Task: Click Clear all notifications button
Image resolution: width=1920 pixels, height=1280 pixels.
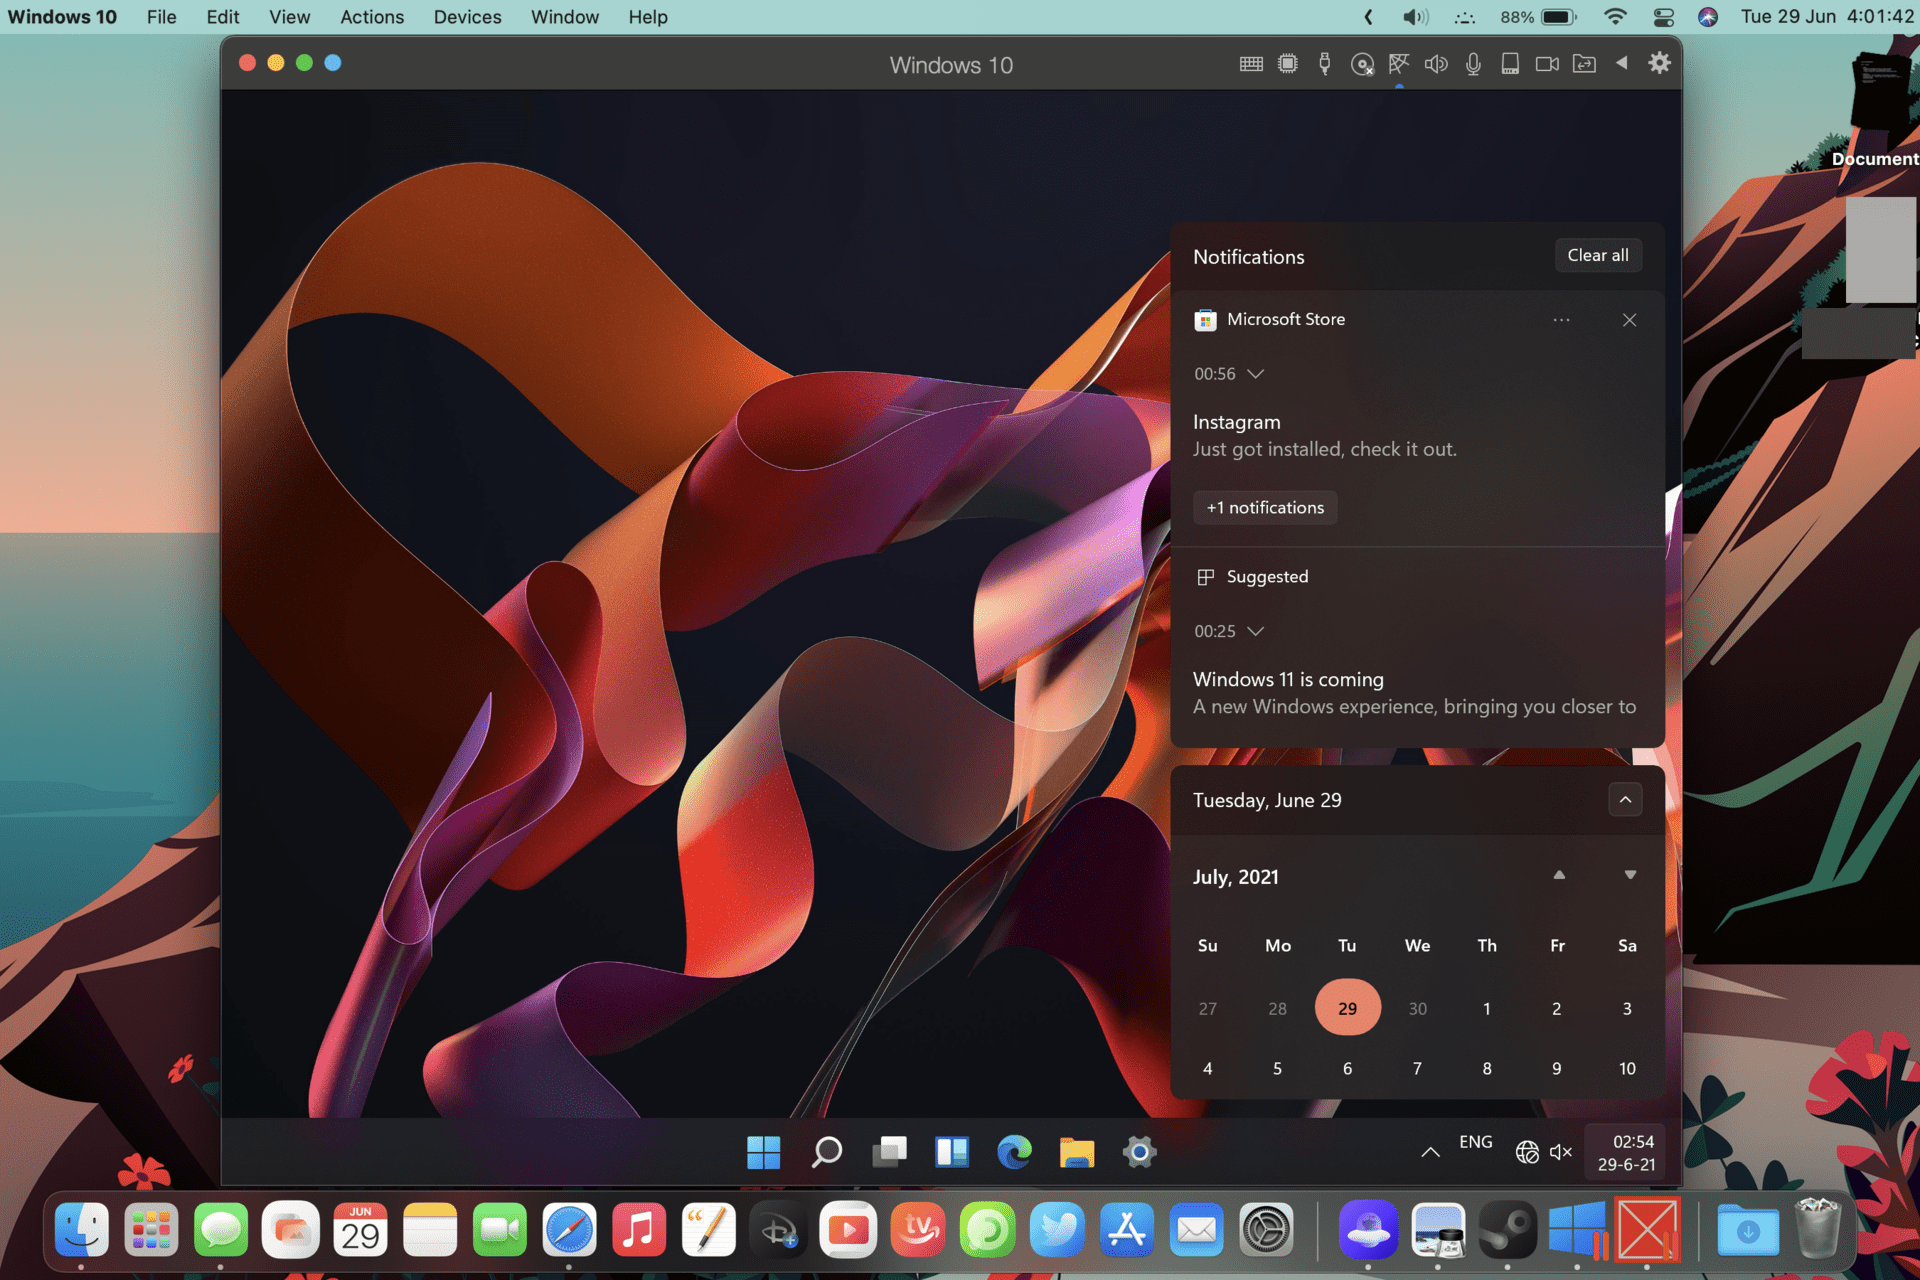Action: [x=1594, y=254]
